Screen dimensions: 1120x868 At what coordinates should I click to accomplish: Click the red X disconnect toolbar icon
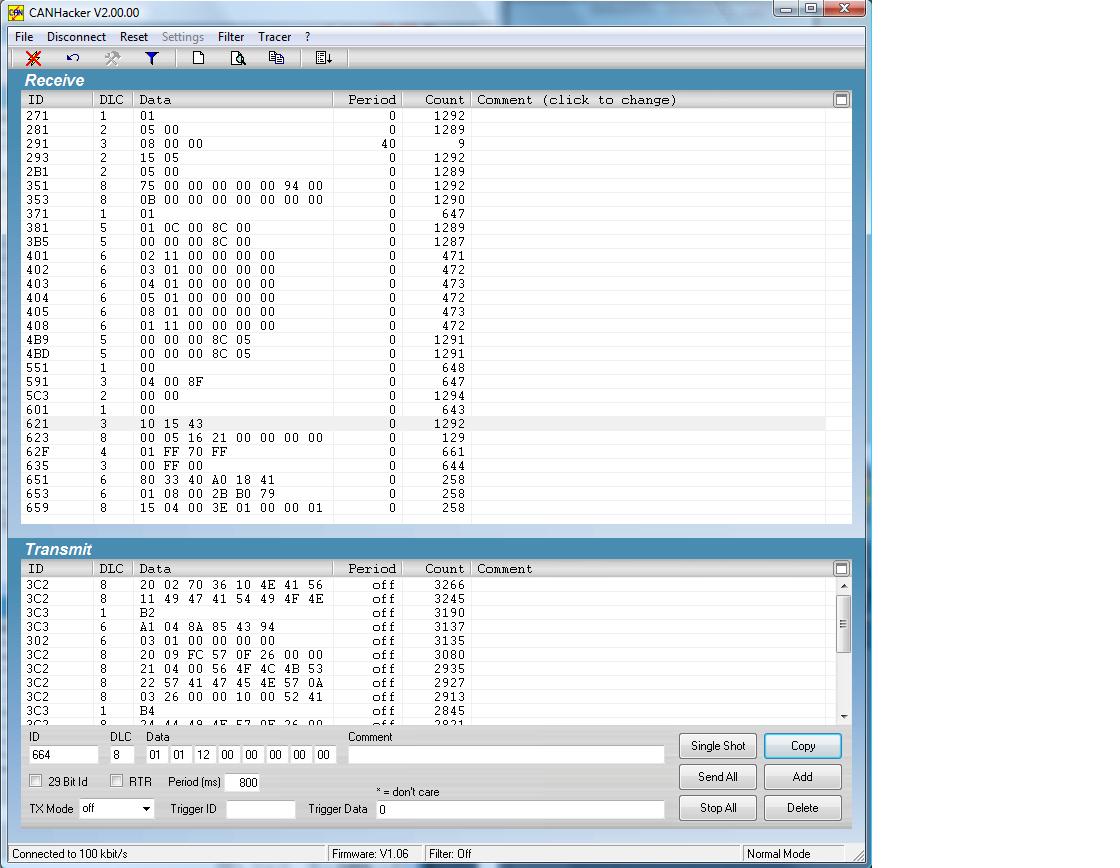(x=33, y=59)
